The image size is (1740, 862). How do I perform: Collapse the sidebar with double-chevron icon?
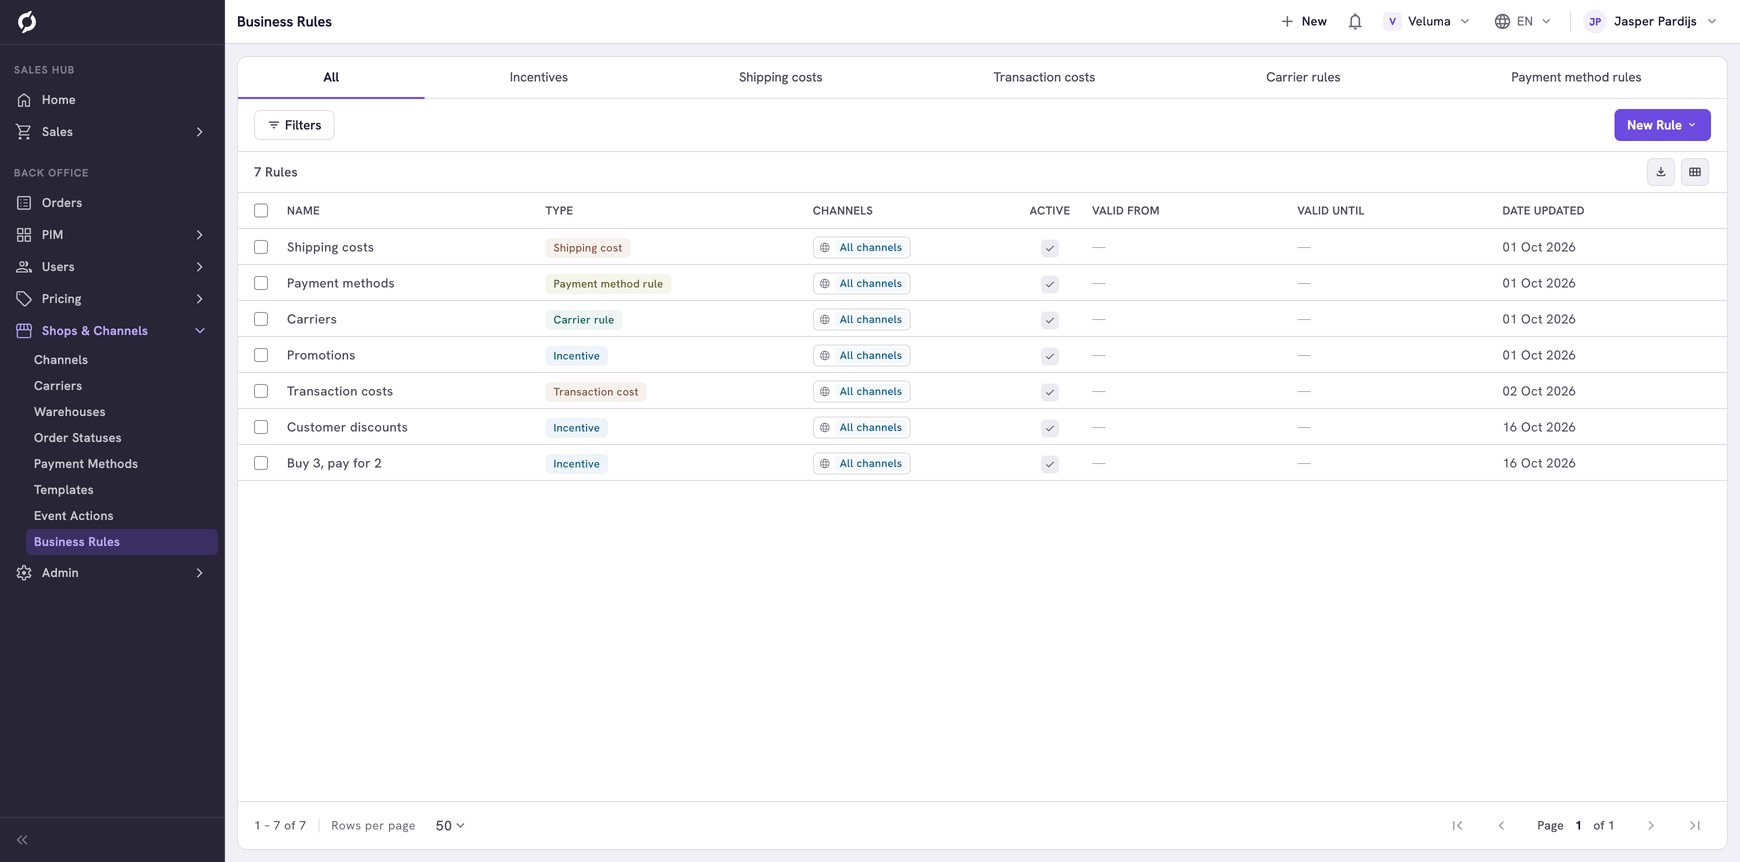22,840
